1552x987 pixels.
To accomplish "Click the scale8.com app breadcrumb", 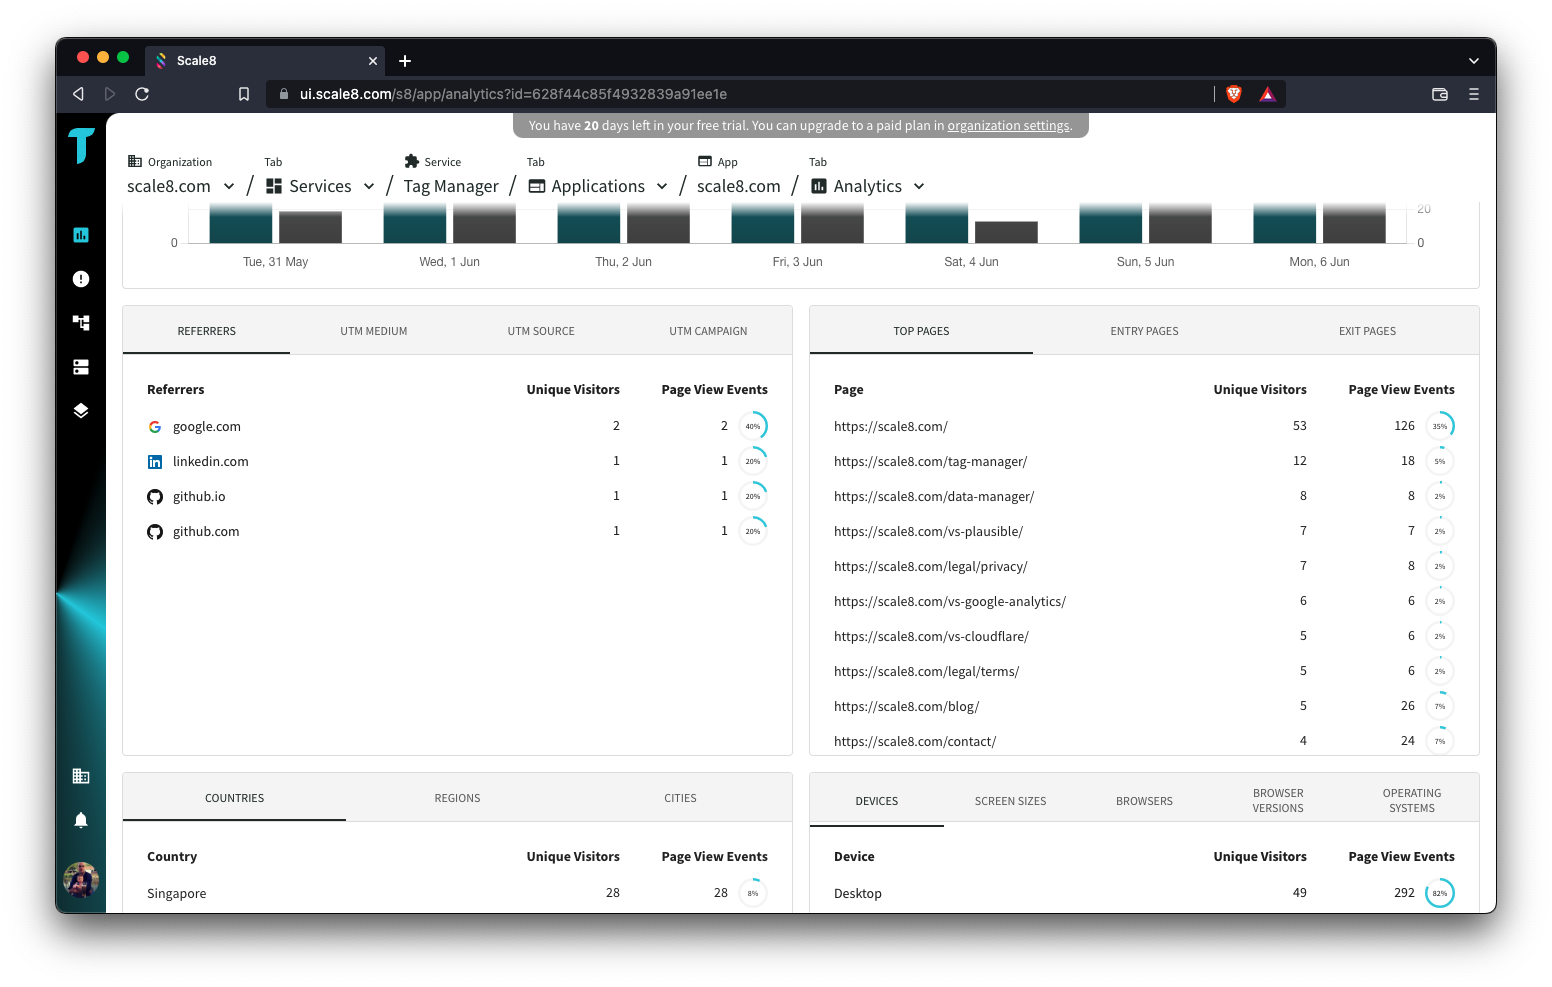I will pos(738,186).
